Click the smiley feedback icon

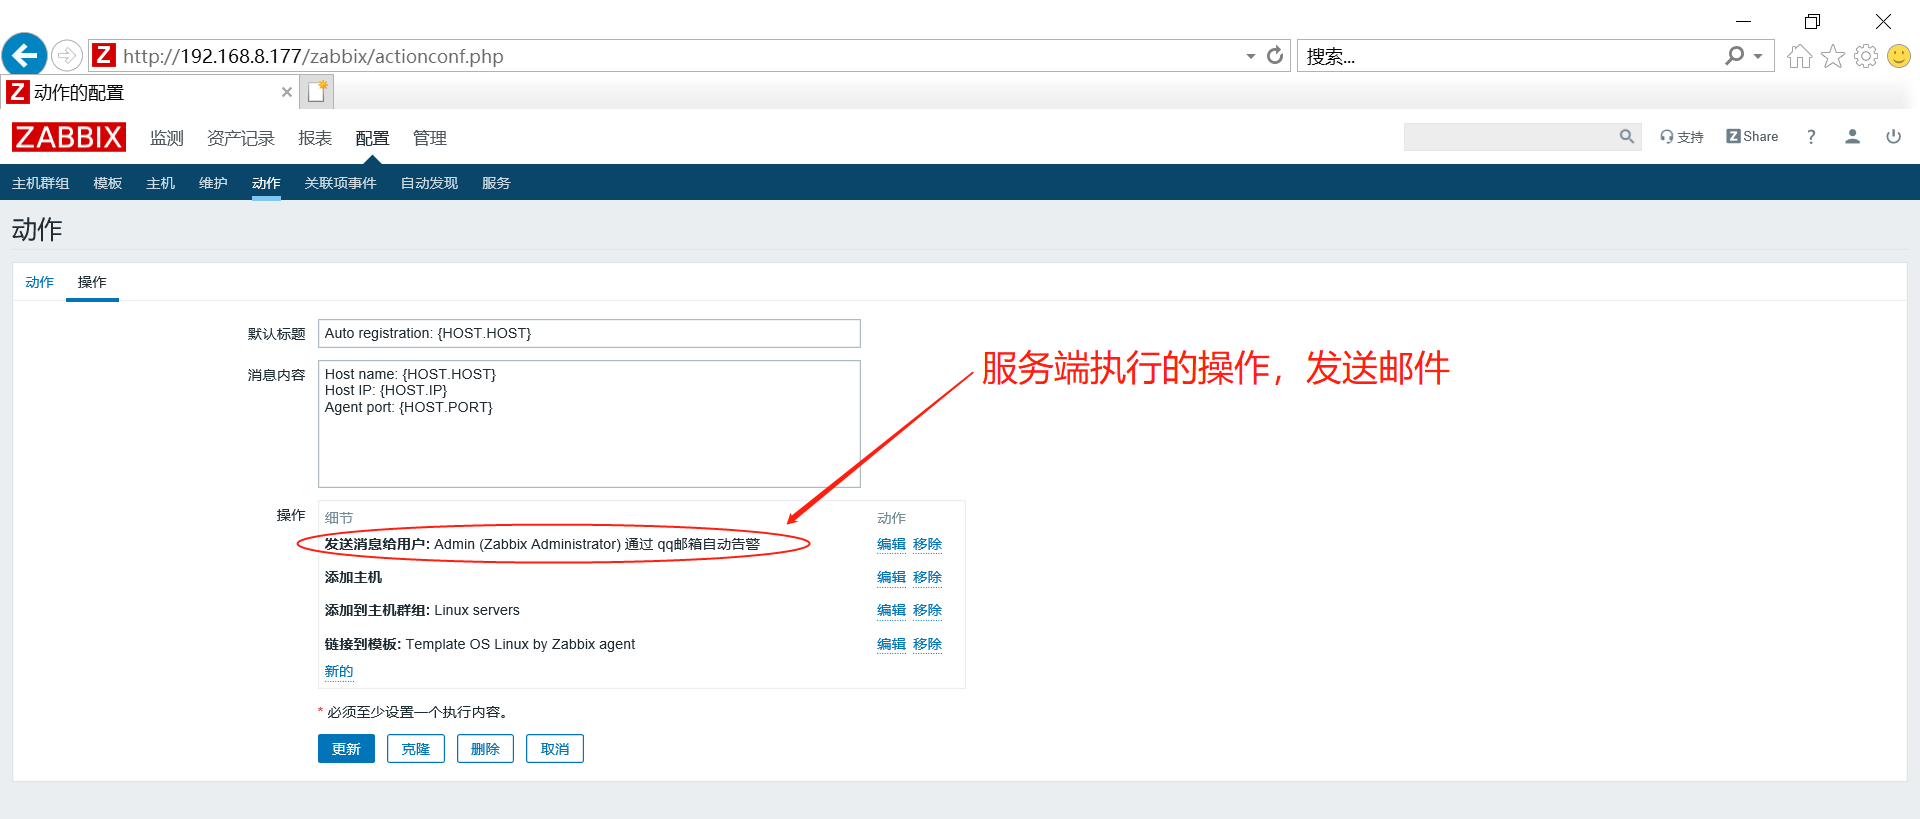click(1899, 56)
